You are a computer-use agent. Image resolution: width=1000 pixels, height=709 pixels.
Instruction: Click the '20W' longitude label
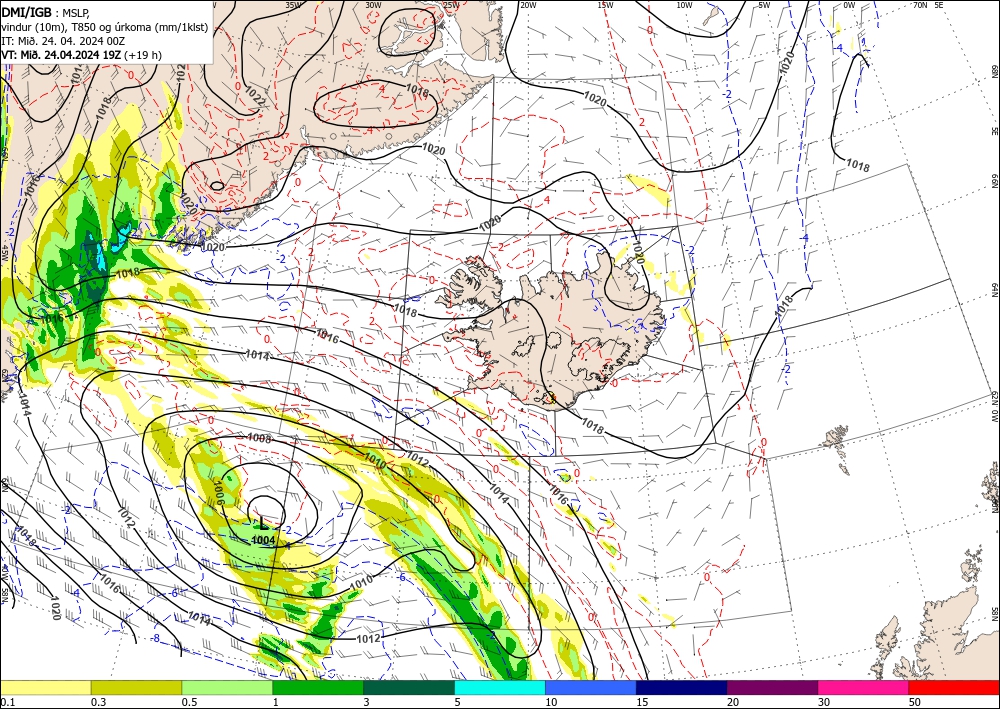coord(527,5)
